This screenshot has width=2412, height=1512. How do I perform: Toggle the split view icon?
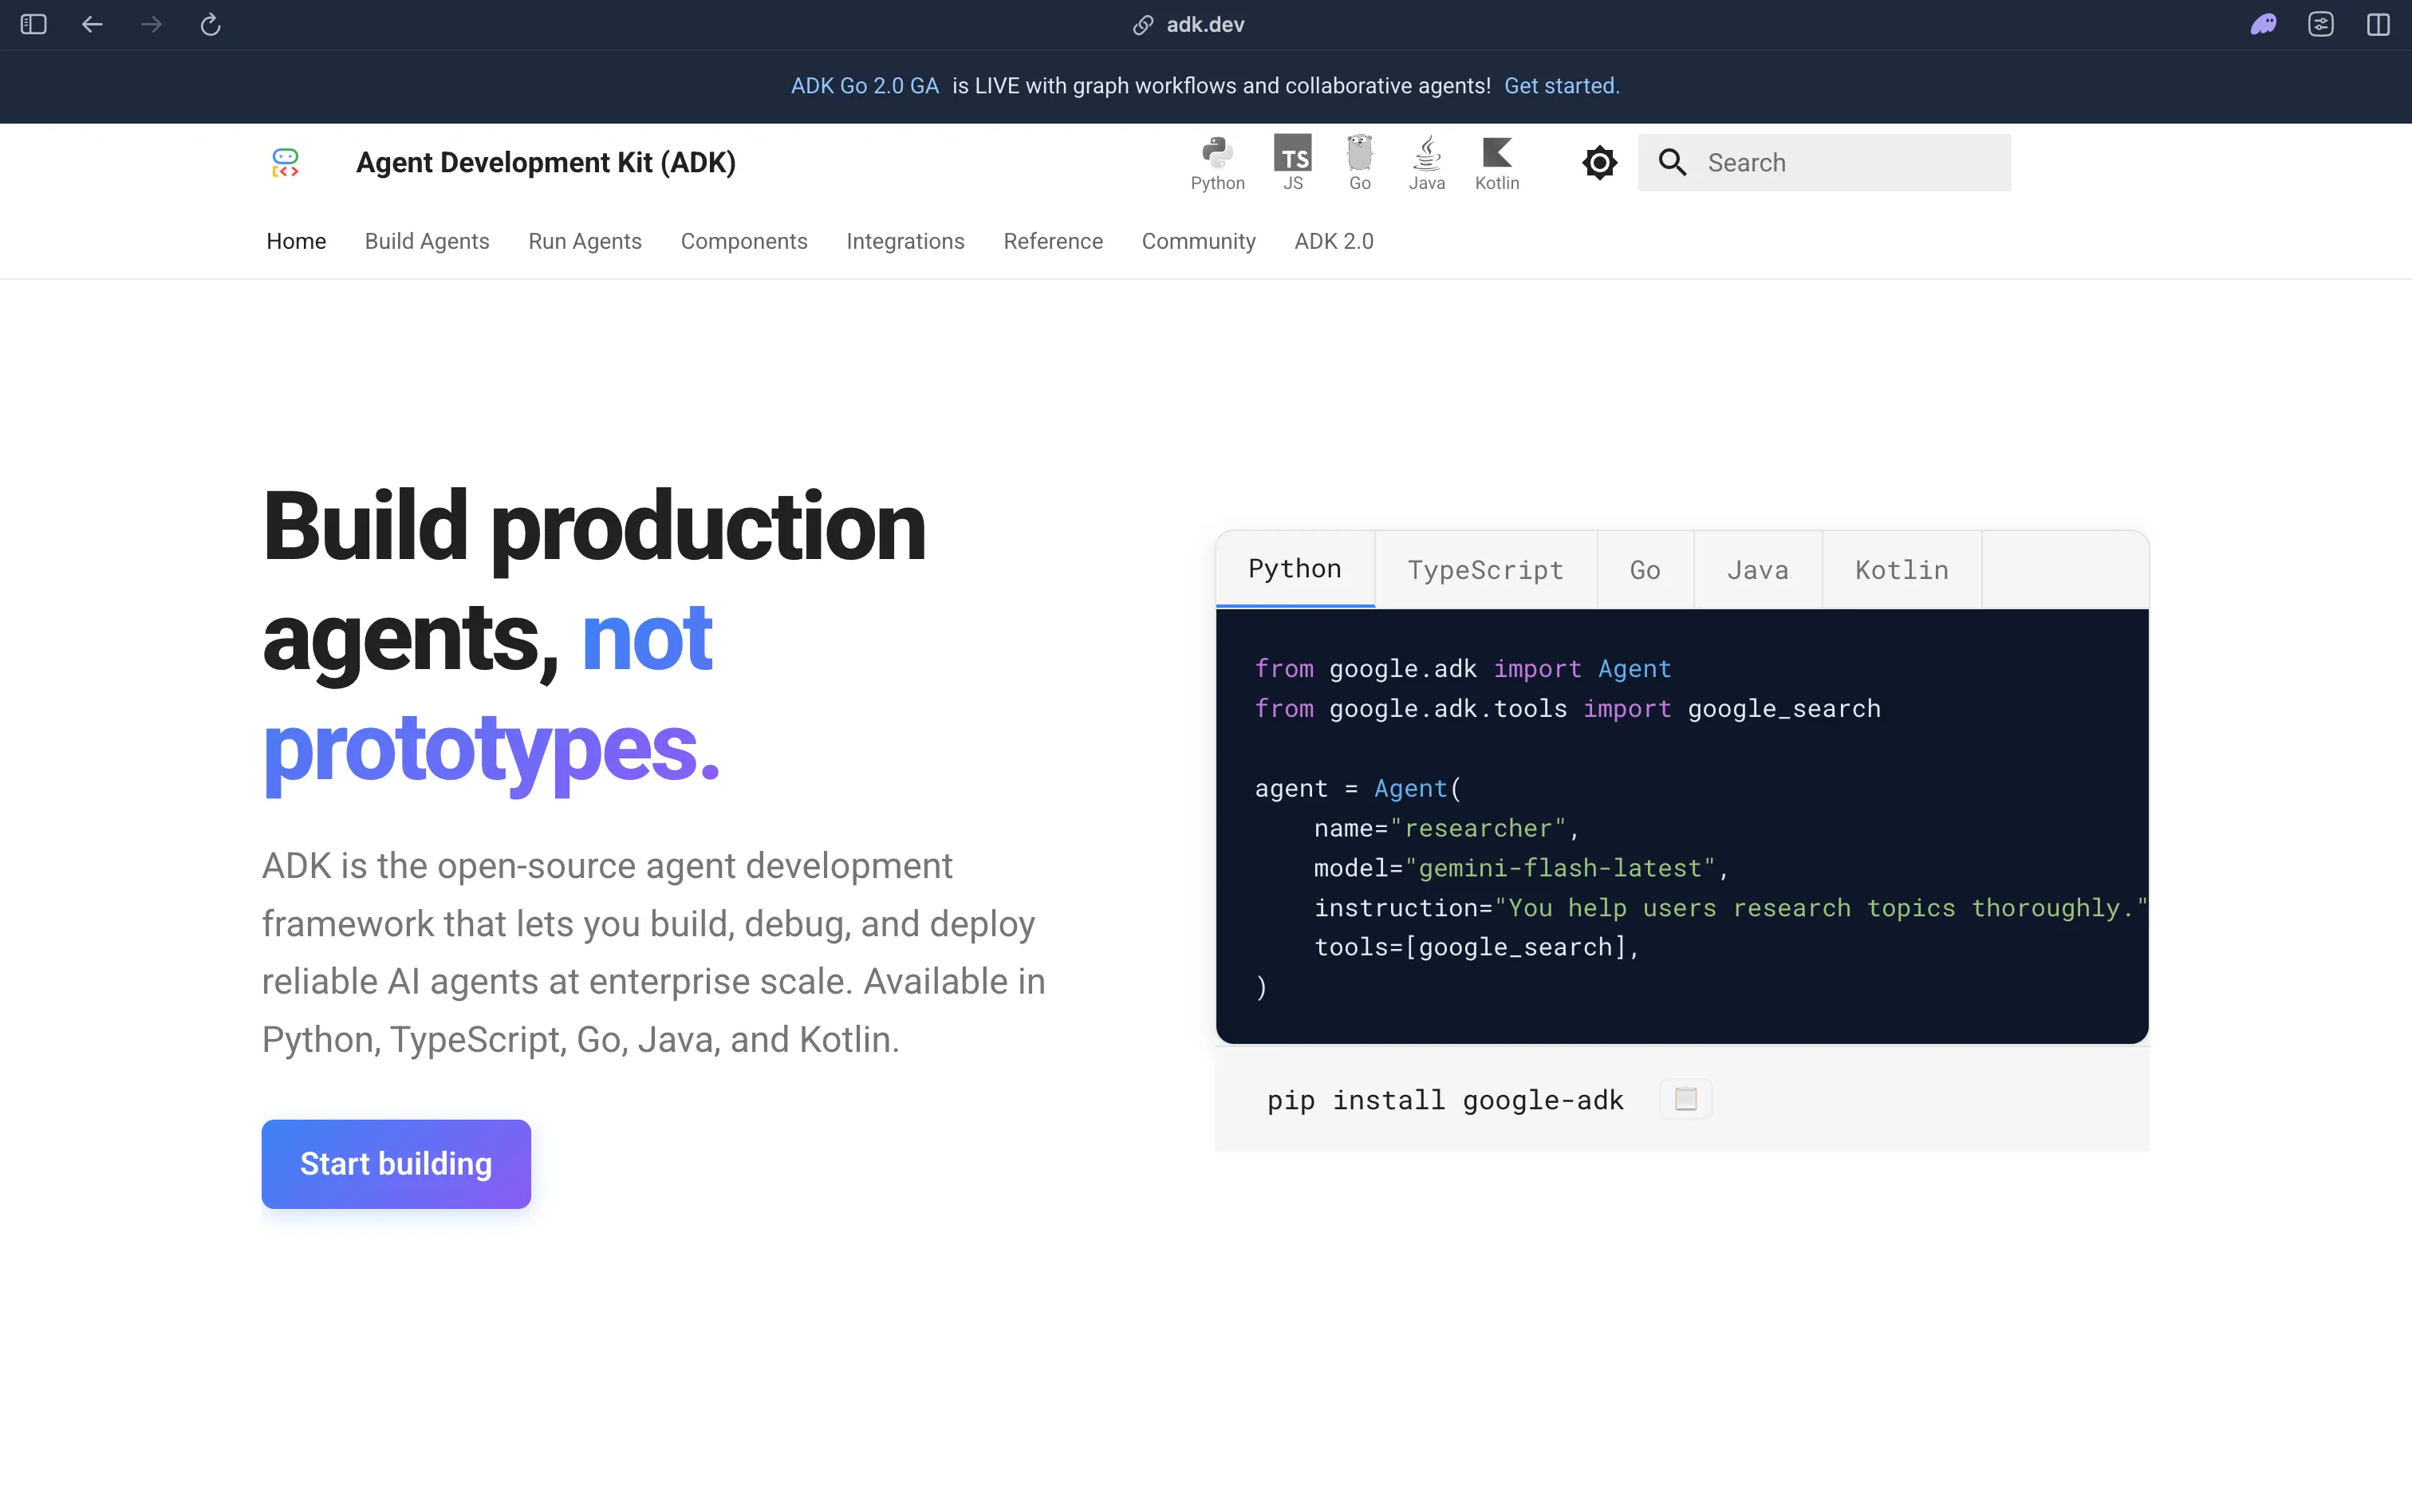pos(2378,24)
